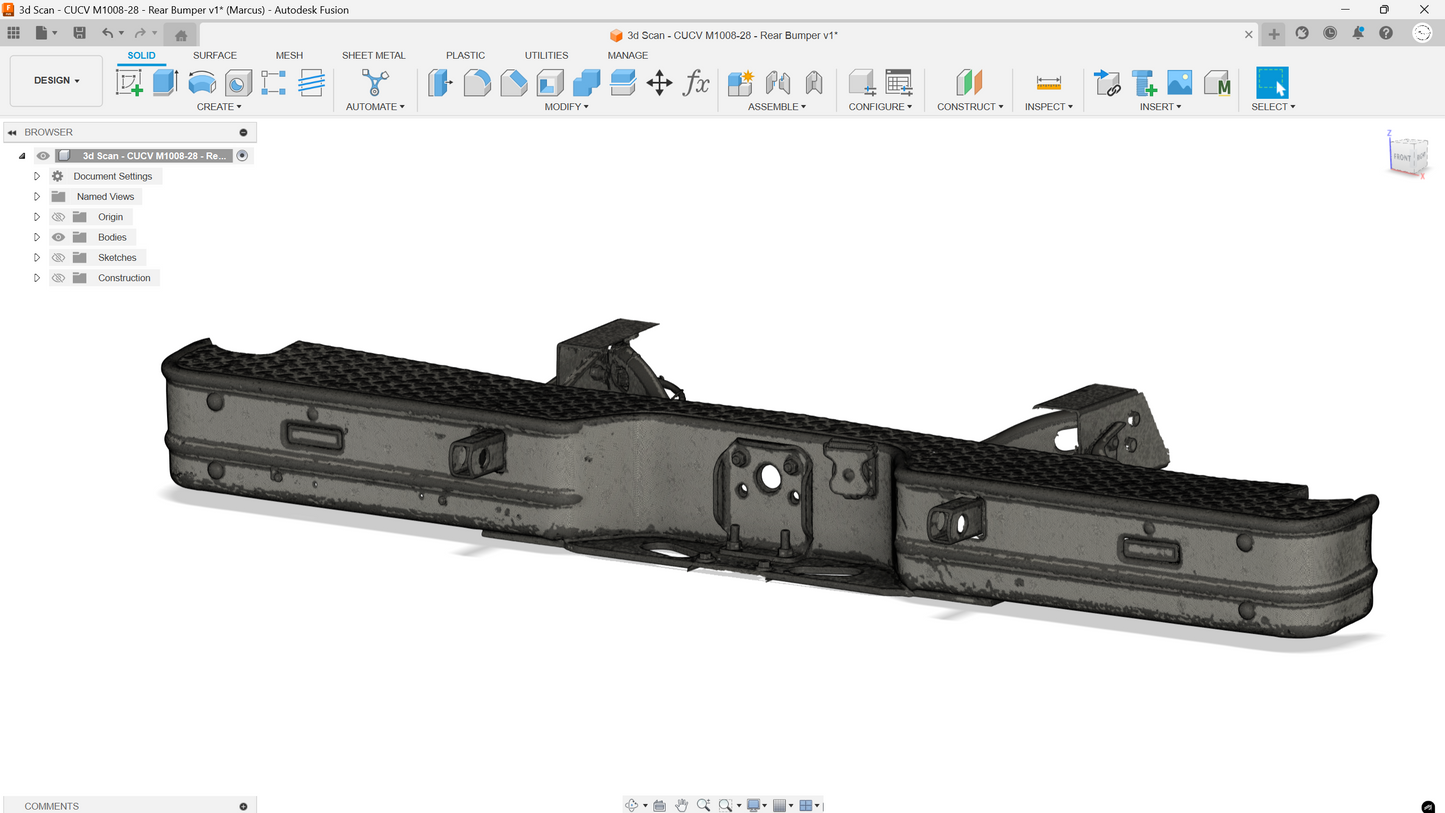1445x813 pixels.
Task: Open the Change Parameters fx tool
Action: [x=696, y=83]
